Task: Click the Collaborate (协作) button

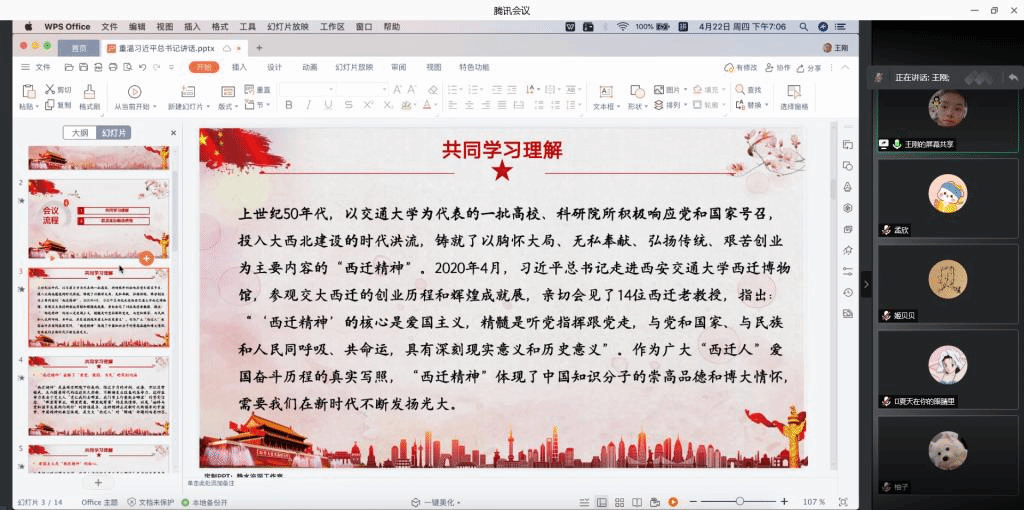Action: [778, 68]
